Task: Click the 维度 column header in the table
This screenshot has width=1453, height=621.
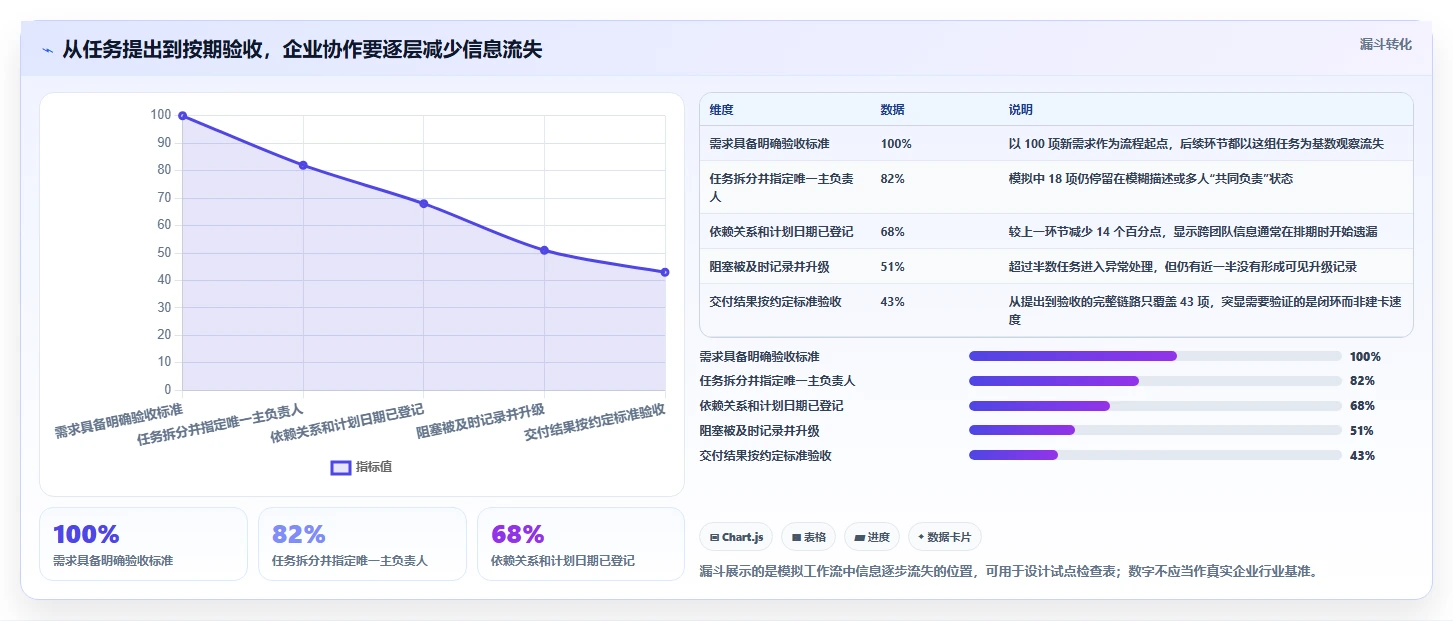Action: click(x=721, y=110)
